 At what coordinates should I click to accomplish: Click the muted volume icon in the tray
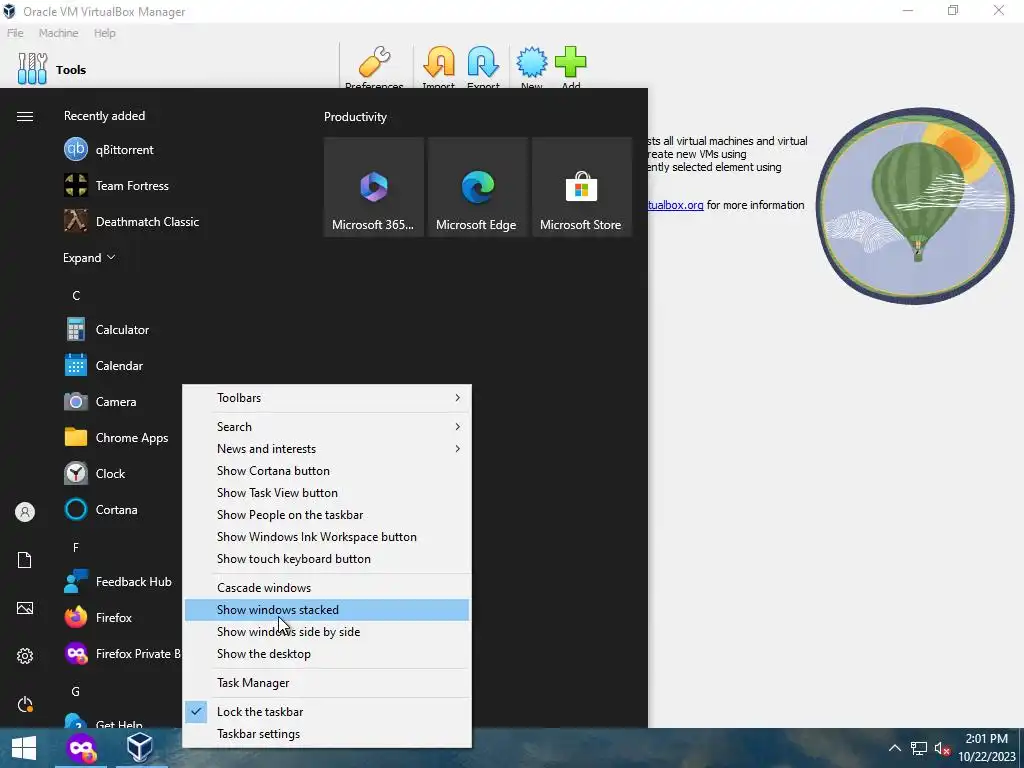tap(942, 748)
